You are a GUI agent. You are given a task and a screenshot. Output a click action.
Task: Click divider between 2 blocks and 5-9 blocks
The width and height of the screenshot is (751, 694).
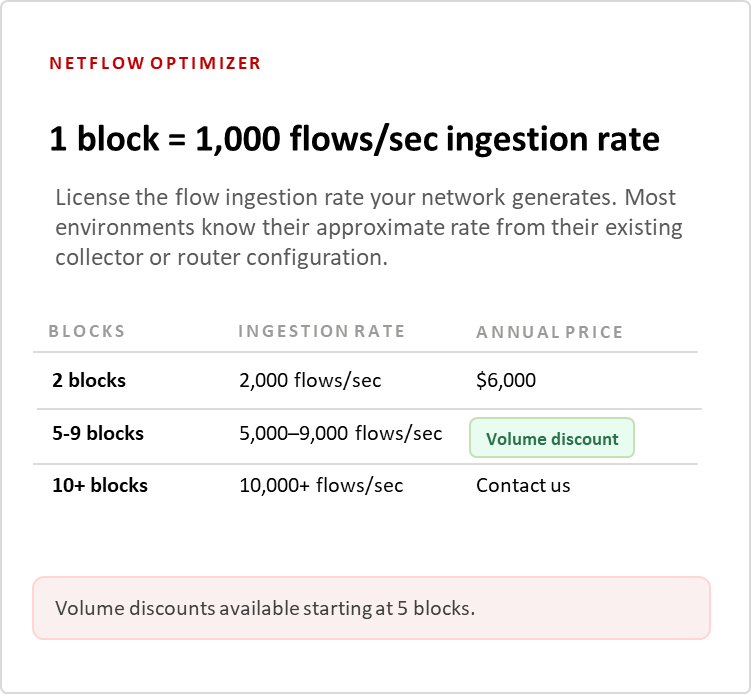(x=365, y=409)
